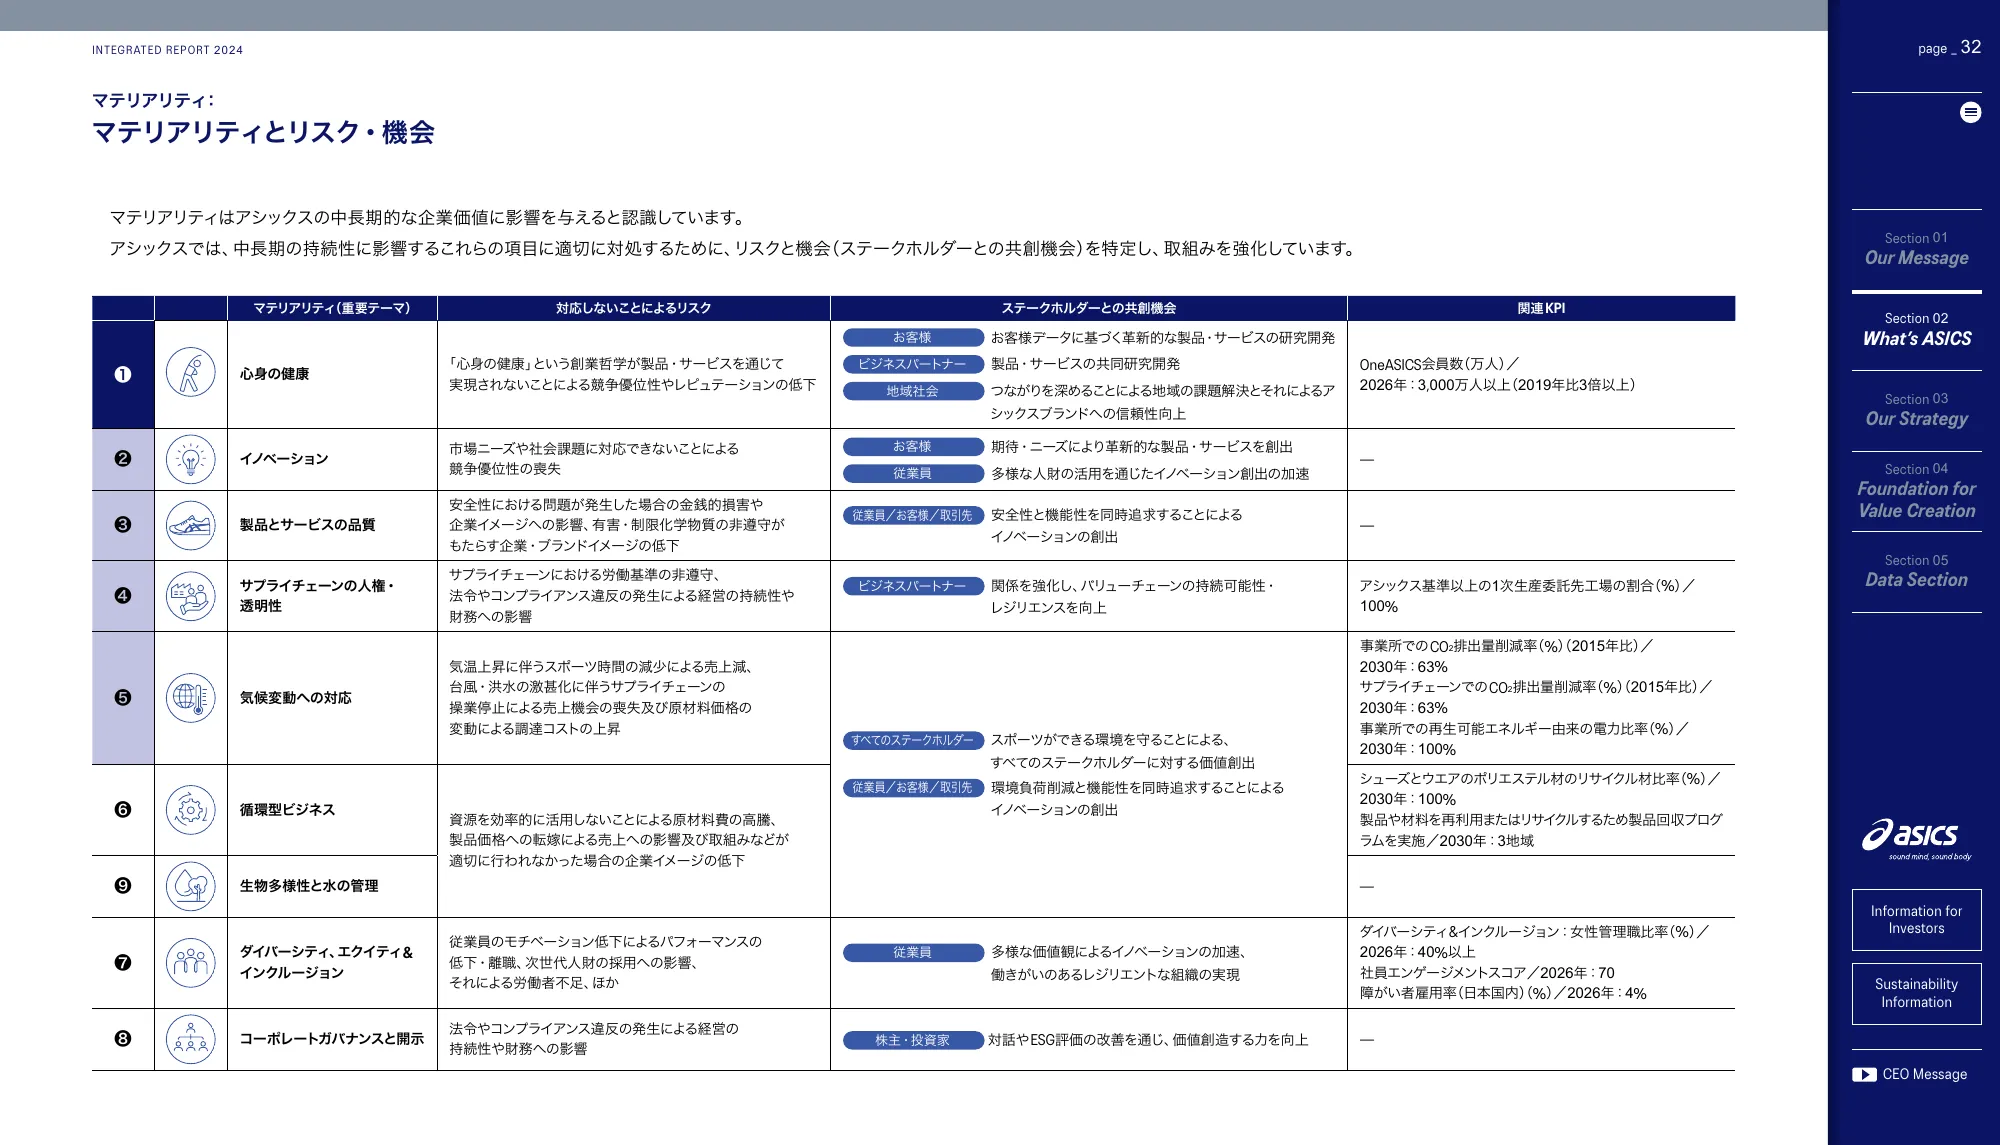Click the circular business gear icon
Image resolution: width=2000 pixels, height=1145 pixels.
190,809
